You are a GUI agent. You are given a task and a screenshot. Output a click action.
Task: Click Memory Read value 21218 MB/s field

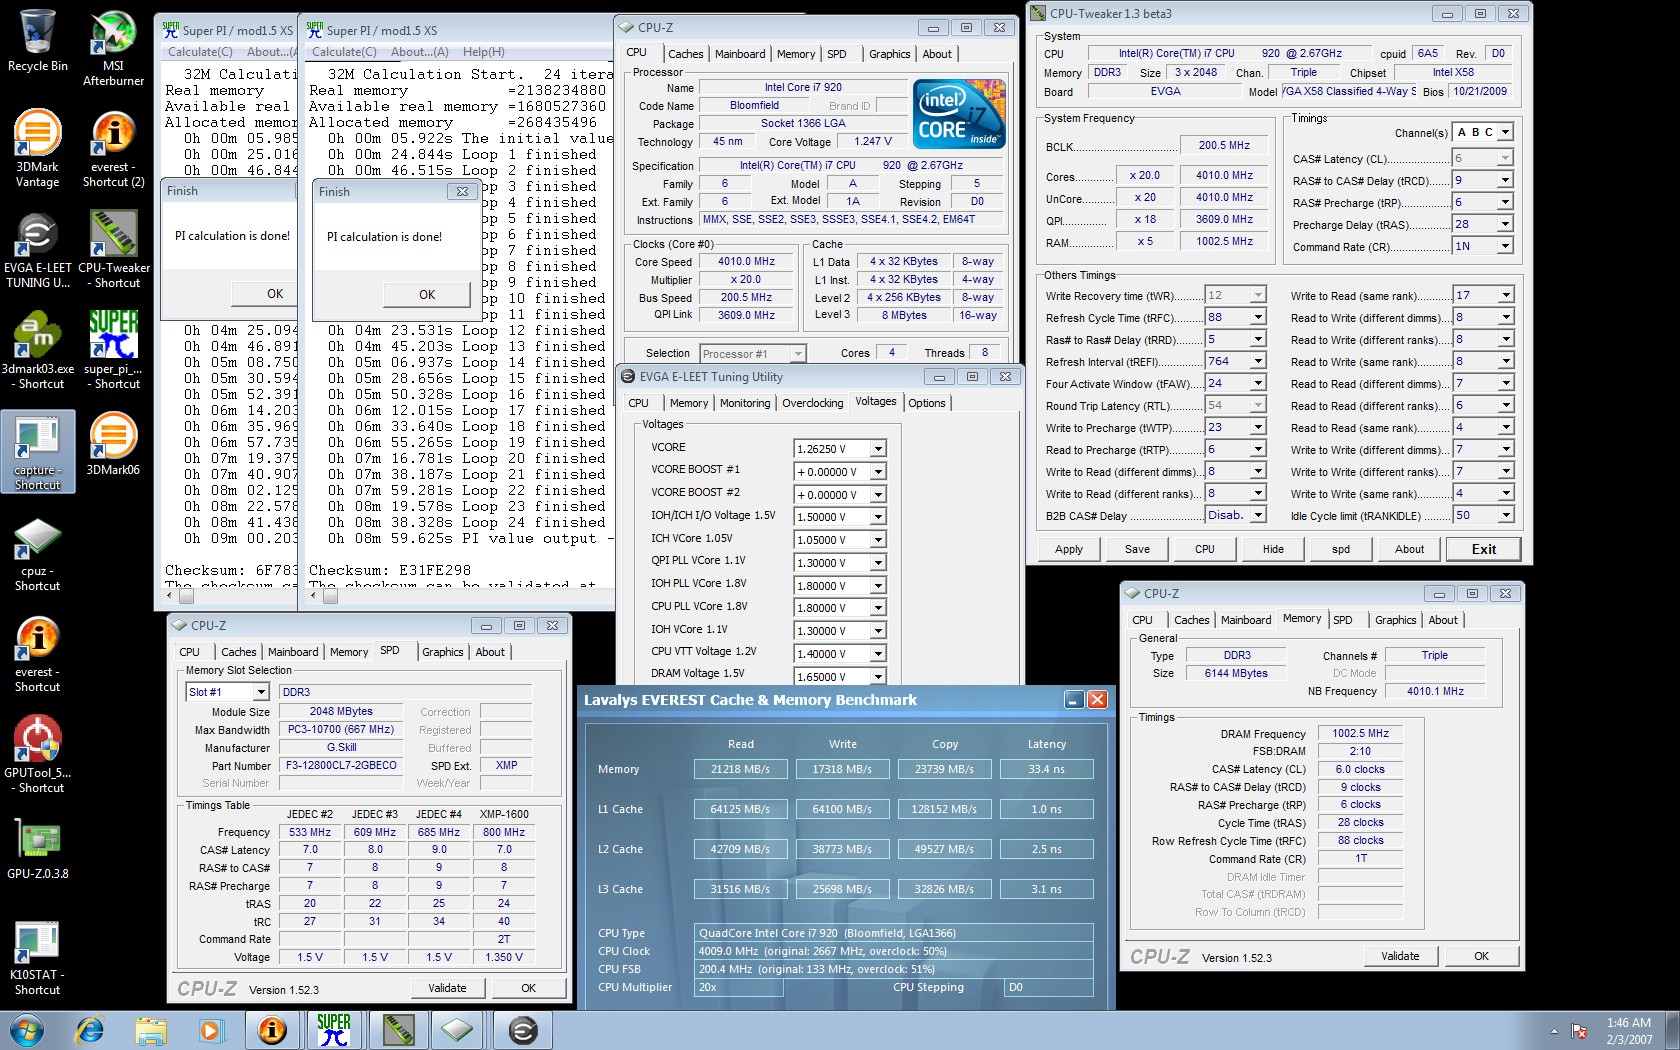tap(740, 769)
